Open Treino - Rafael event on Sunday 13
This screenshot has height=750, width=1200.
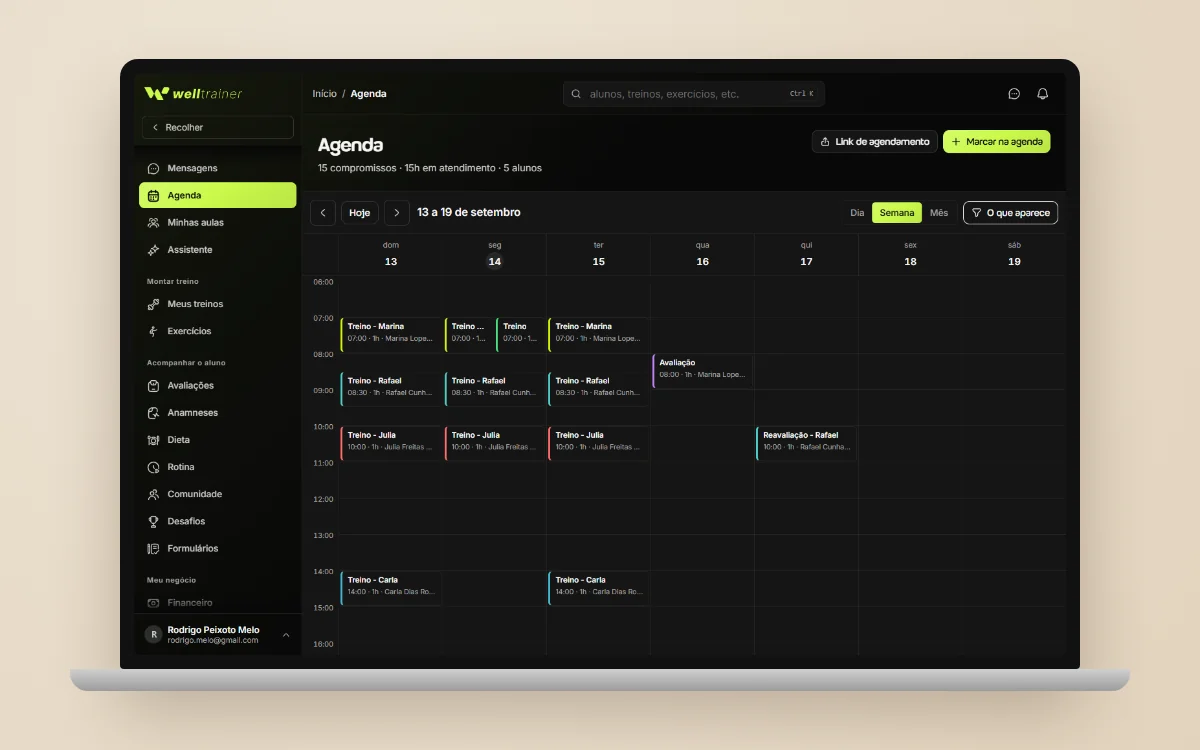tap(391, 389)
